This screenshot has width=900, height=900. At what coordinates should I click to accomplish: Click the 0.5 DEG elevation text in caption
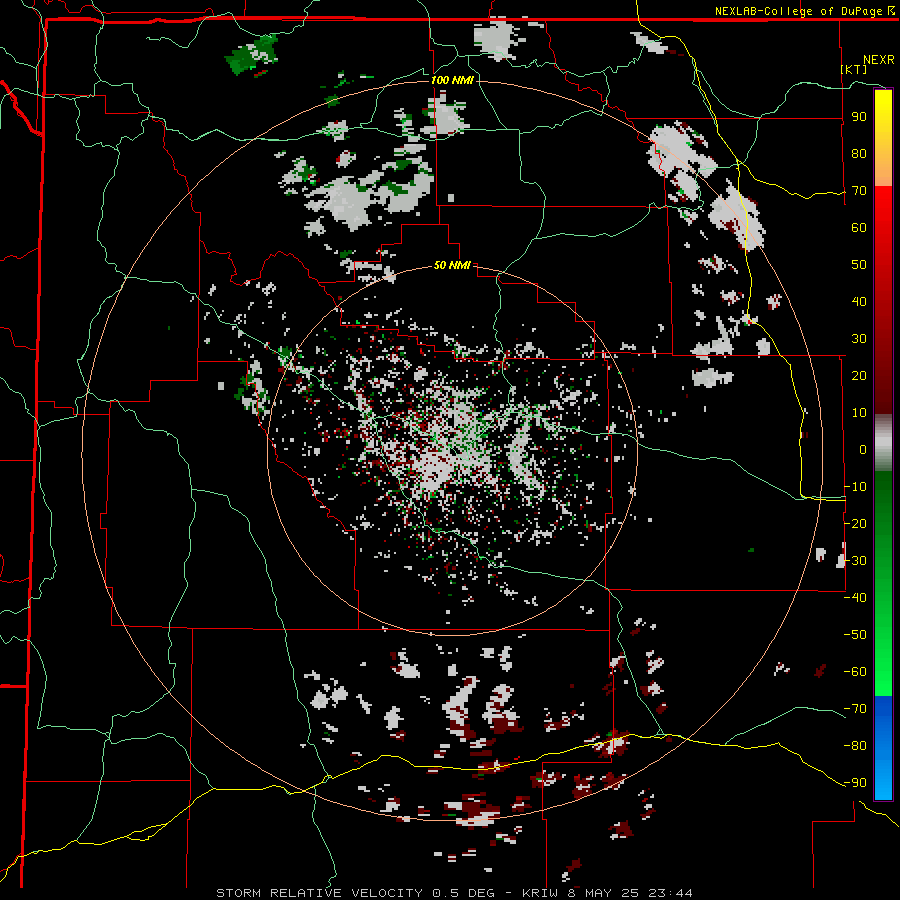pyautogui.click(x=461, y=893)
